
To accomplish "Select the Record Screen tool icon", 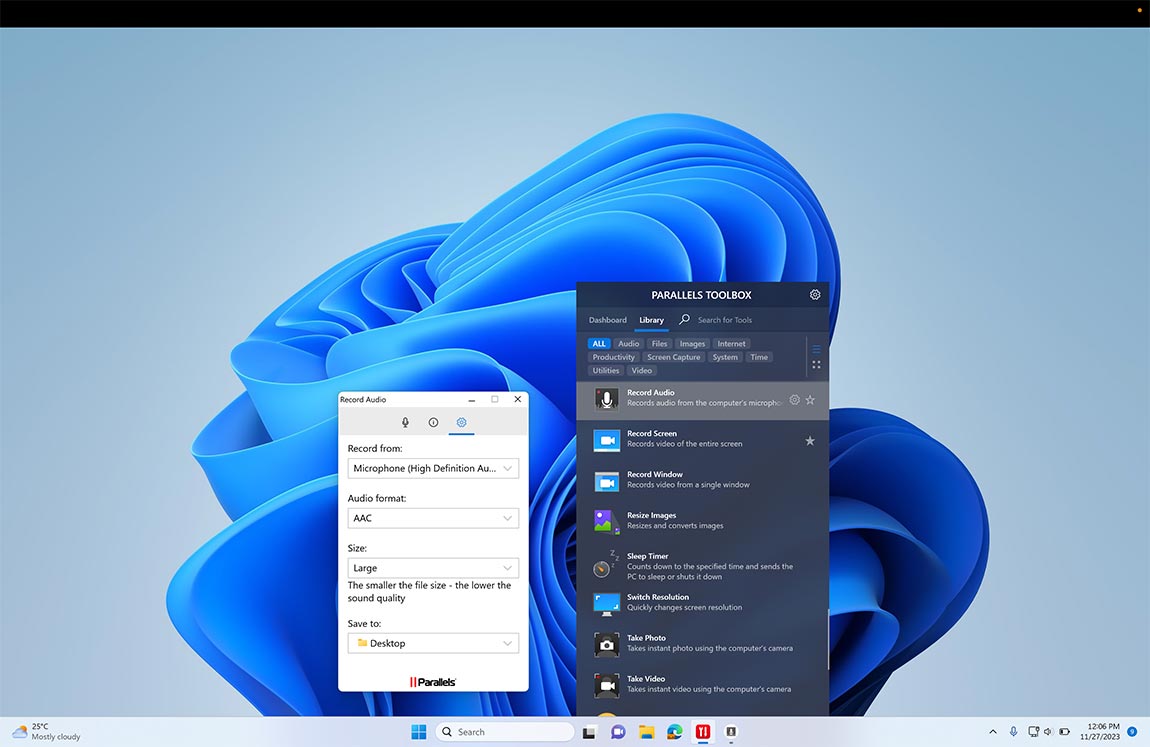I will 605,440.
